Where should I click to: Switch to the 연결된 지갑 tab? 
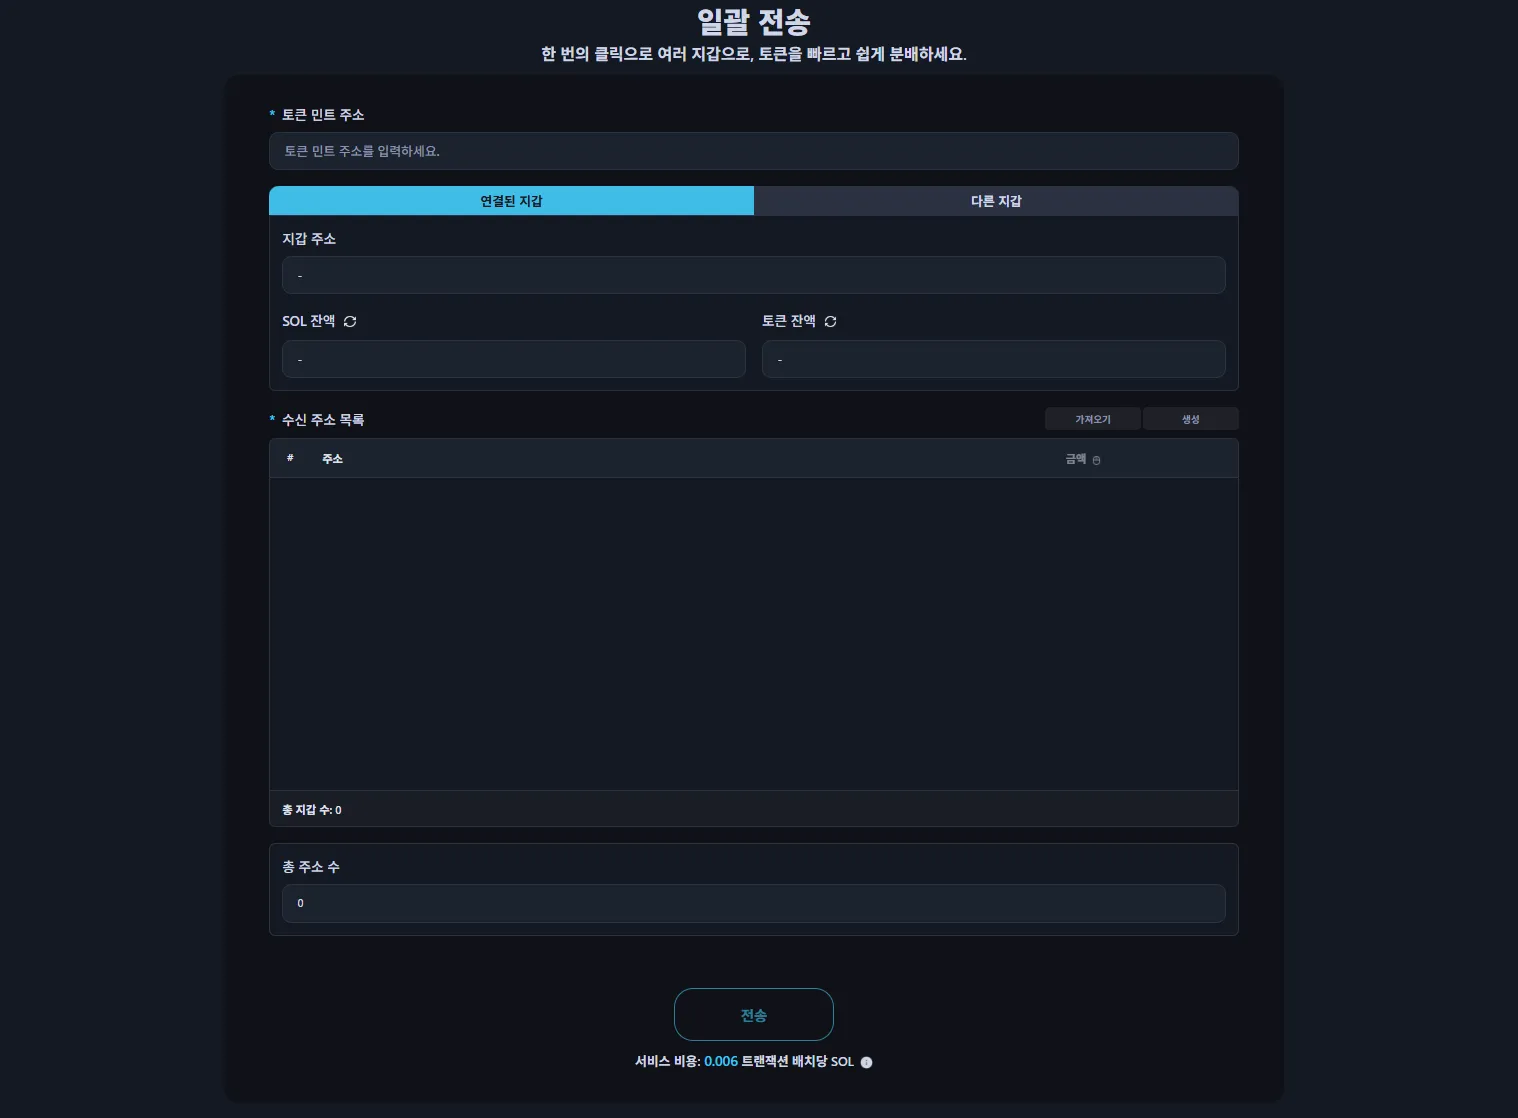[x=511, y=201]
